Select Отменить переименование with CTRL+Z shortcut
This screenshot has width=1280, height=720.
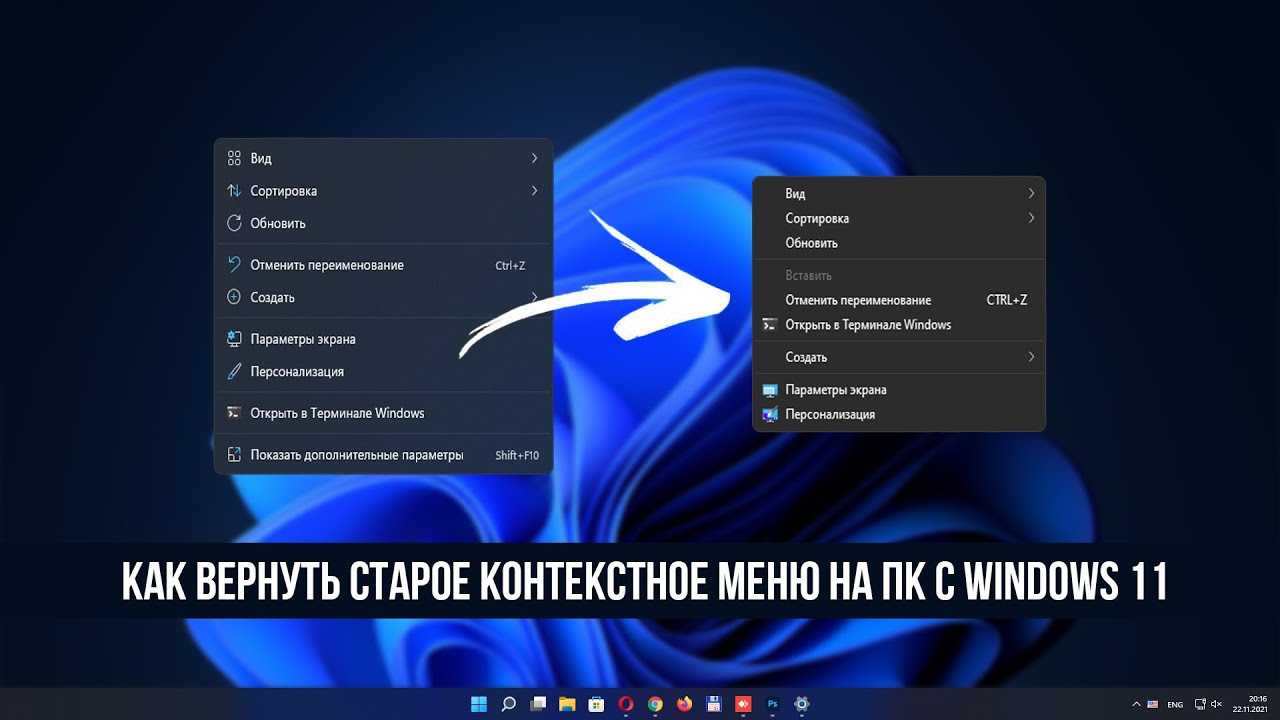898,300
